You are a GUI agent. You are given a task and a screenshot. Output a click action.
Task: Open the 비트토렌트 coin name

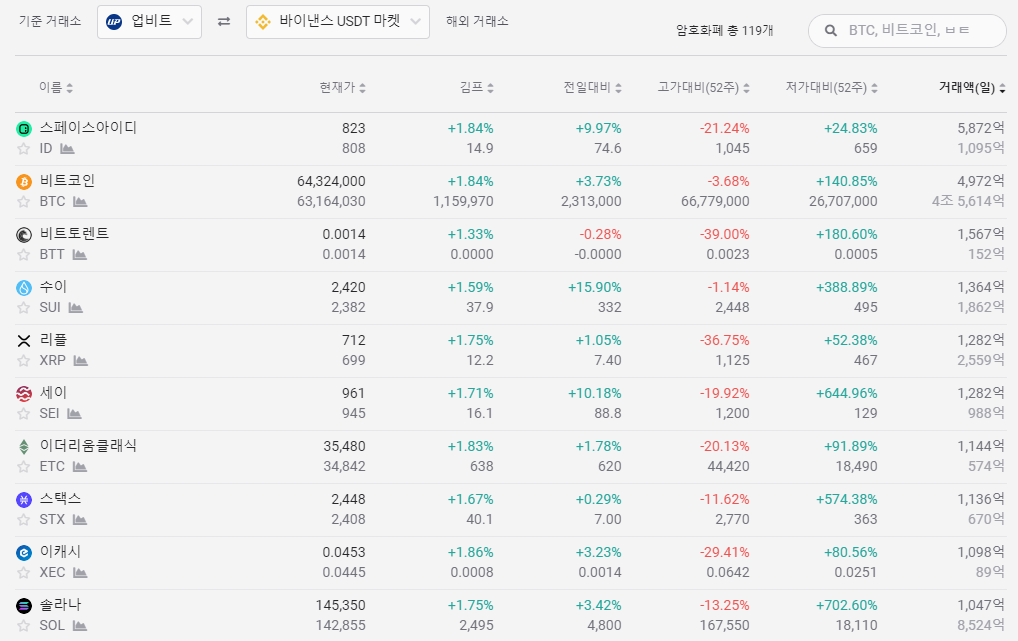click(75, 233)
